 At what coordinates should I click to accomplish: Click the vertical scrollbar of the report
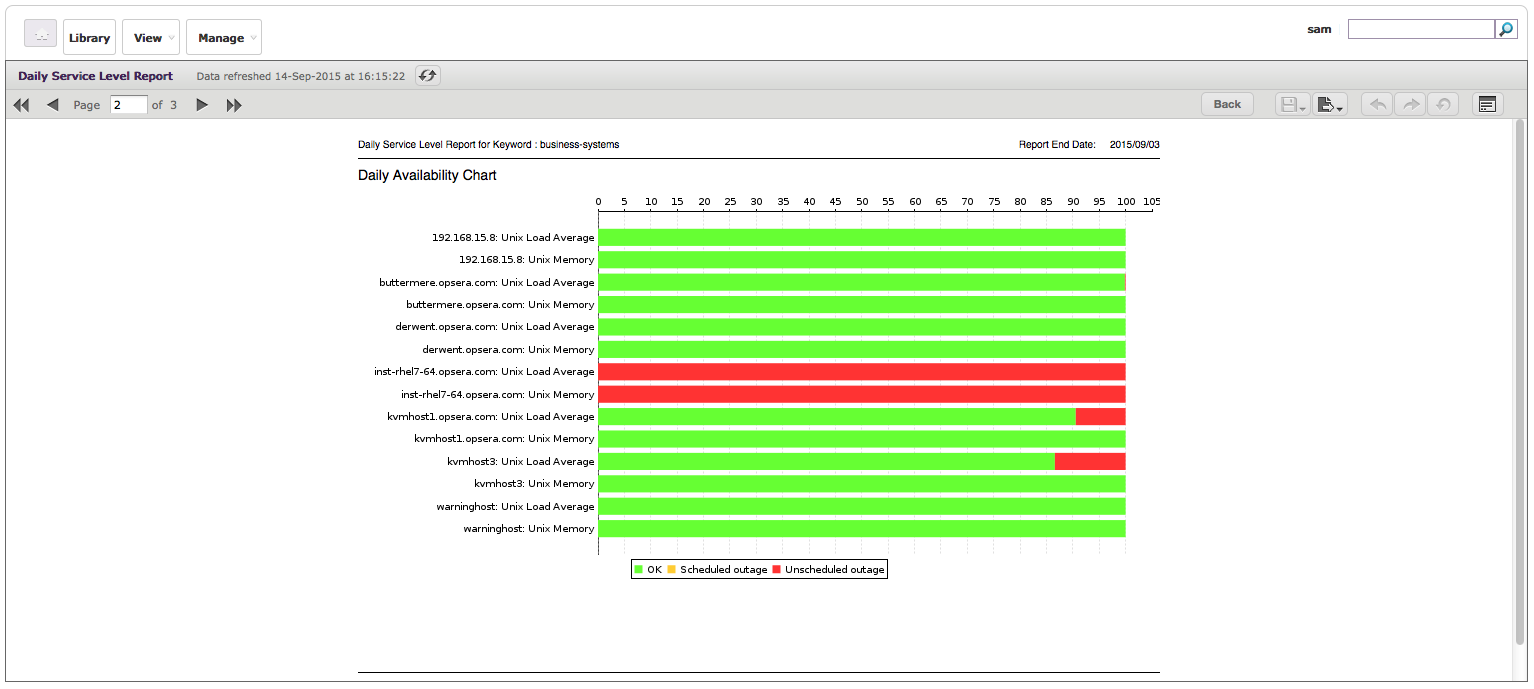click(x=1520, y=381)
